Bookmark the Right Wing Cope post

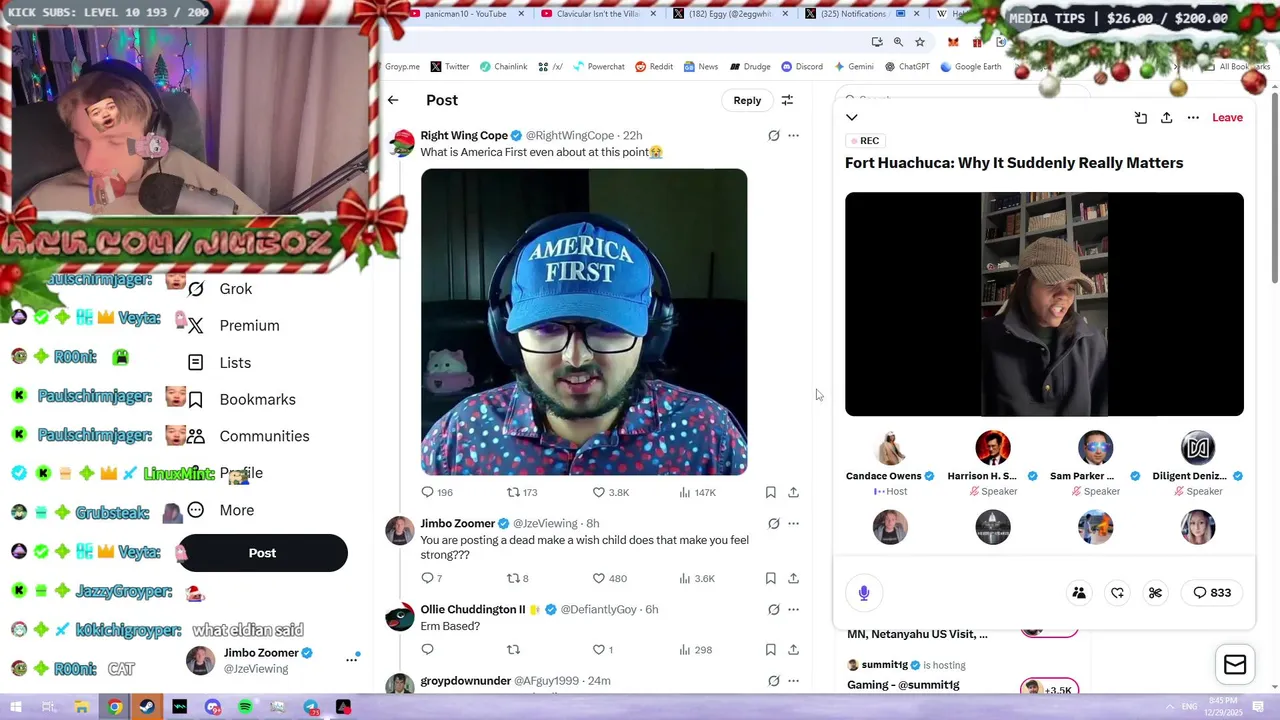[770, 492]
